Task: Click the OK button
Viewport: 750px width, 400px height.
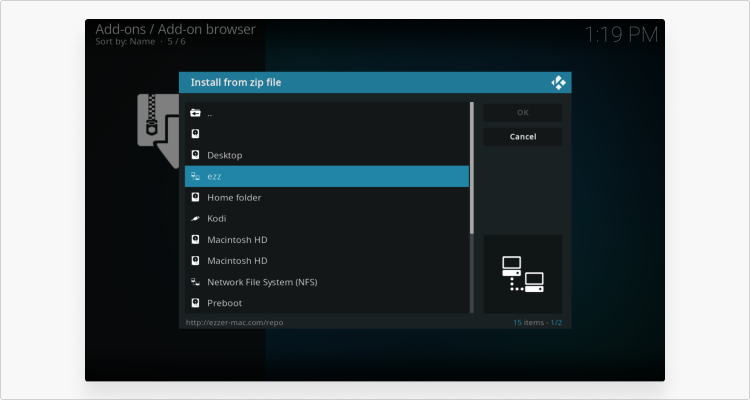Action: (x=523, y=112)
